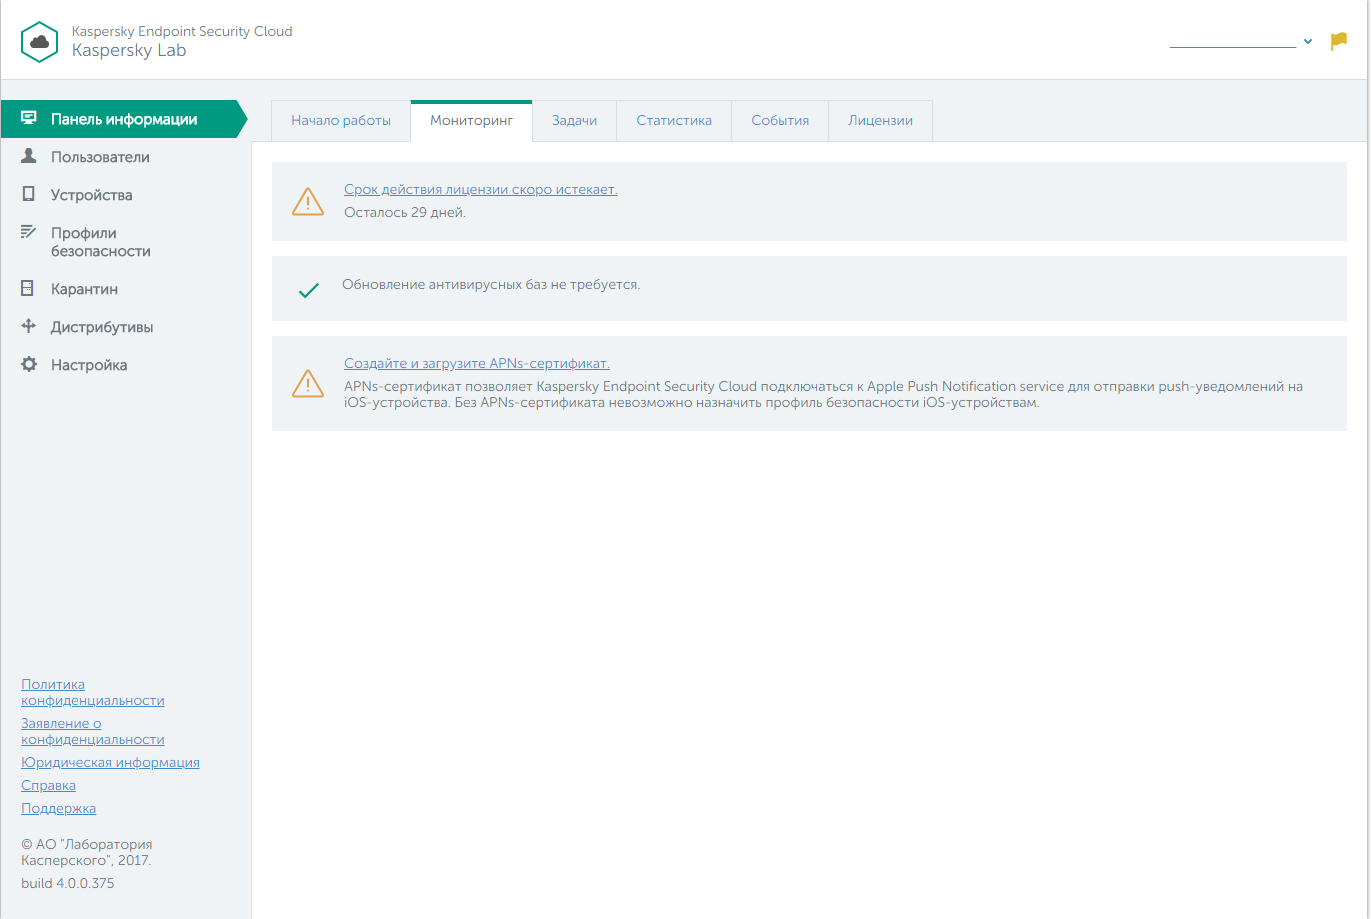The width and height of the screenshot is (1371, 919).
Task: Open the Политика конфиденциальности link
Action: coord(93,693)
